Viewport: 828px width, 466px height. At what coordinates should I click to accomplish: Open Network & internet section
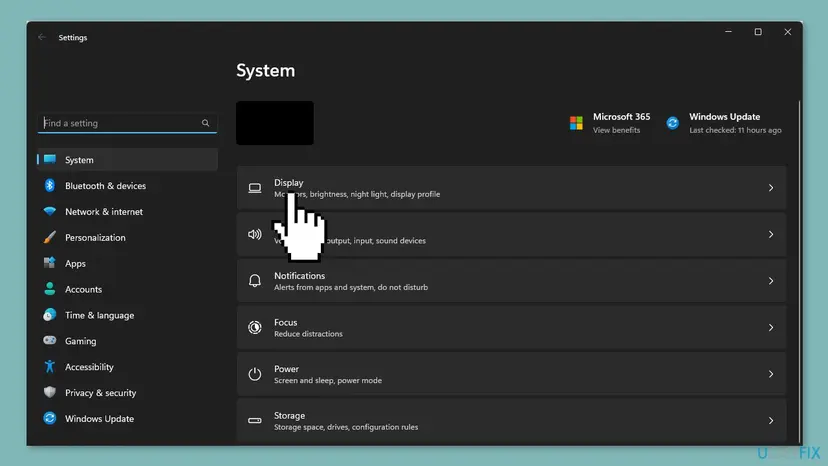click(x=127, y=211)
